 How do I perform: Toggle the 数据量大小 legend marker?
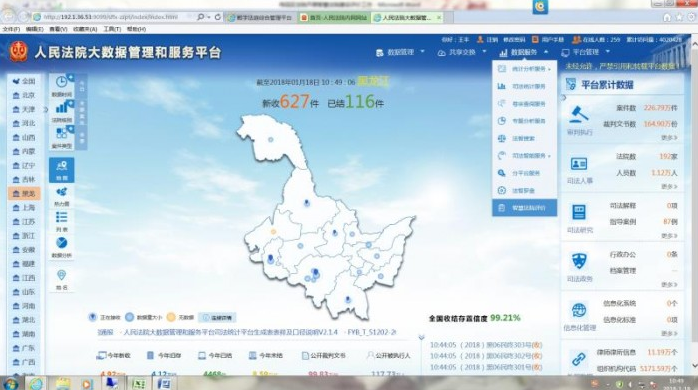(130, 317)
